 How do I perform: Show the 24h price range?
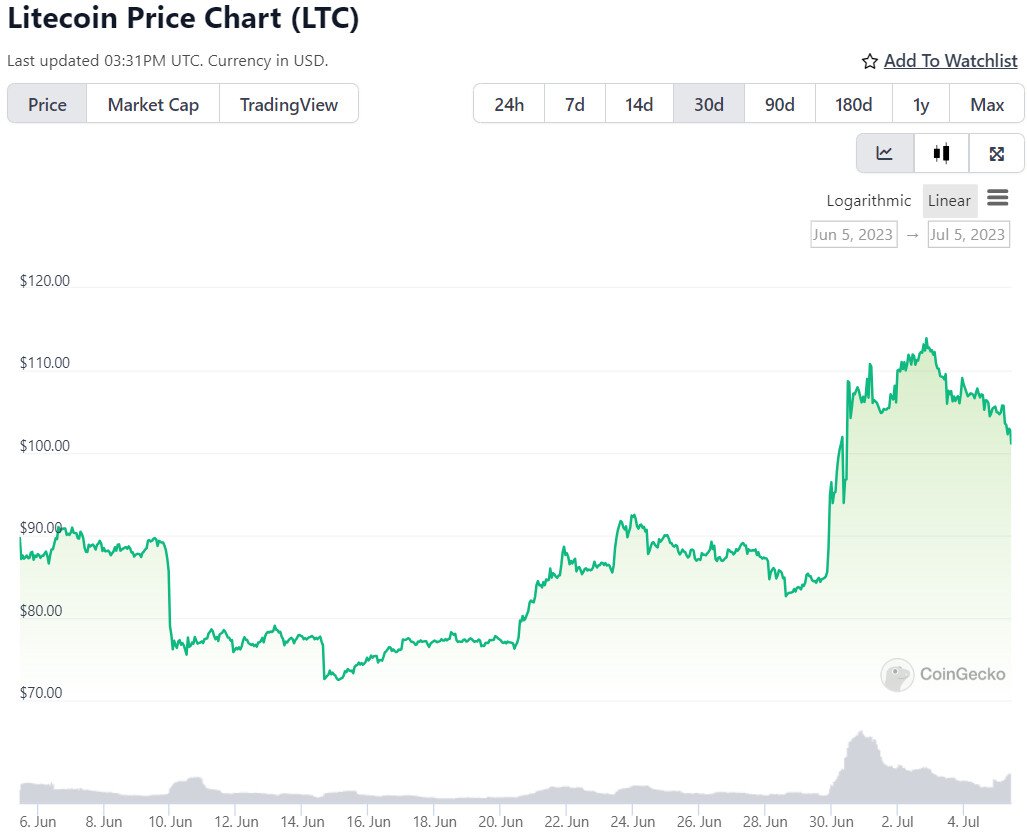[x=509, y=104]
